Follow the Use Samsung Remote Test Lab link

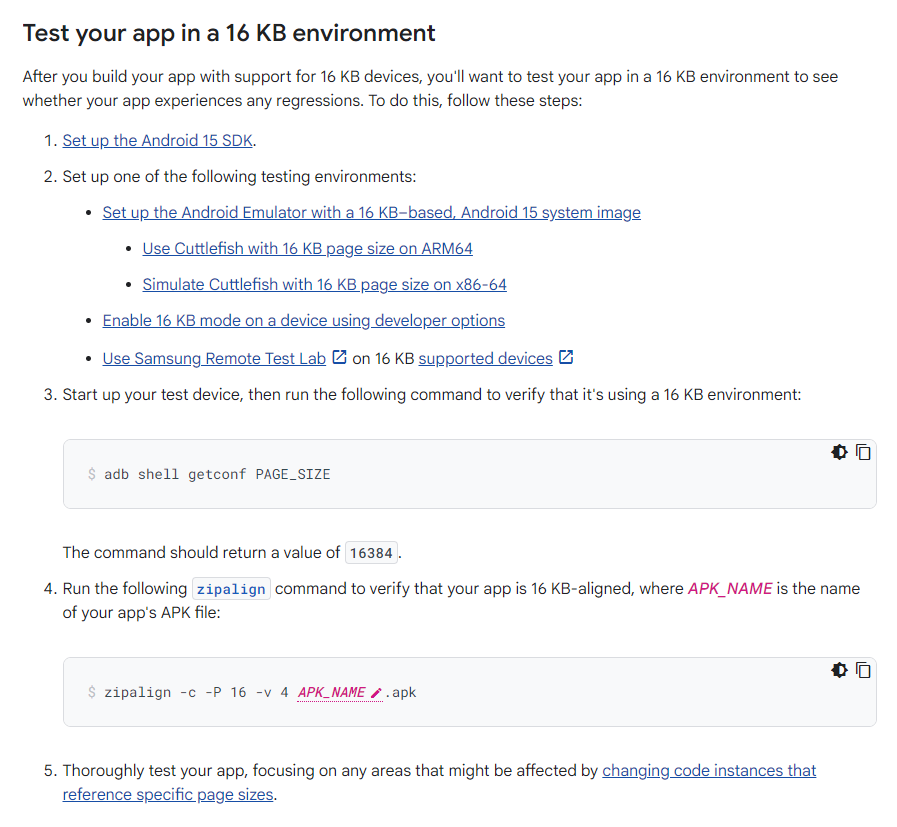click(x=214, y=358)
